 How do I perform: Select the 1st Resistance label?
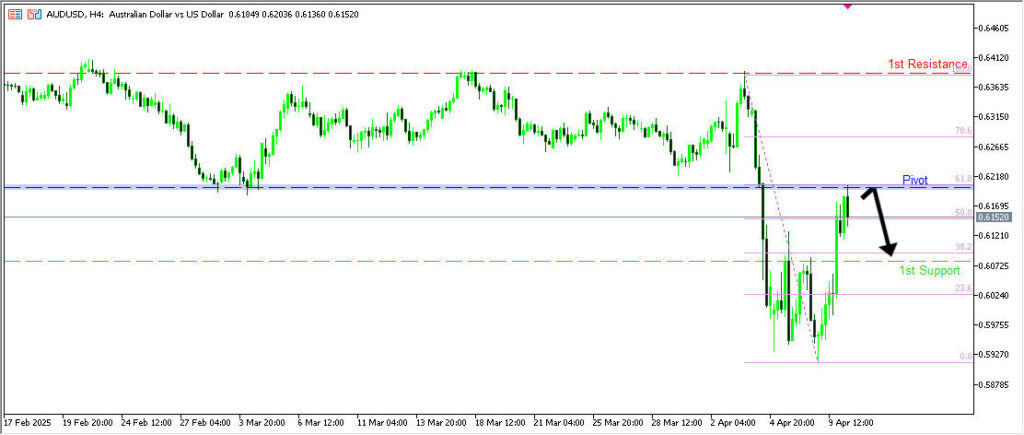[927, 64]
